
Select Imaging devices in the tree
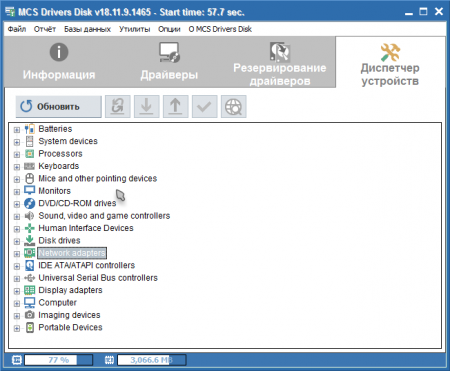tap(69, 315)
